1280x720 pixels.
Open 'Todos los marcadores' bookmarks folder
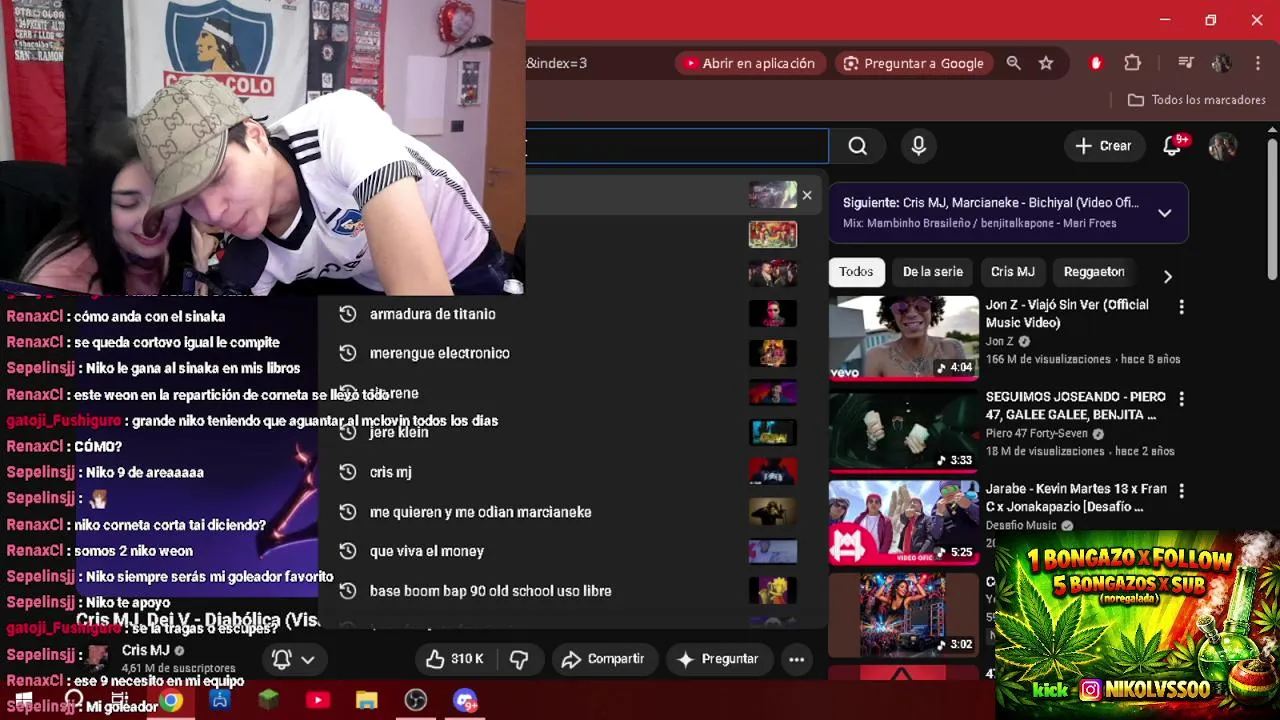1197,100
